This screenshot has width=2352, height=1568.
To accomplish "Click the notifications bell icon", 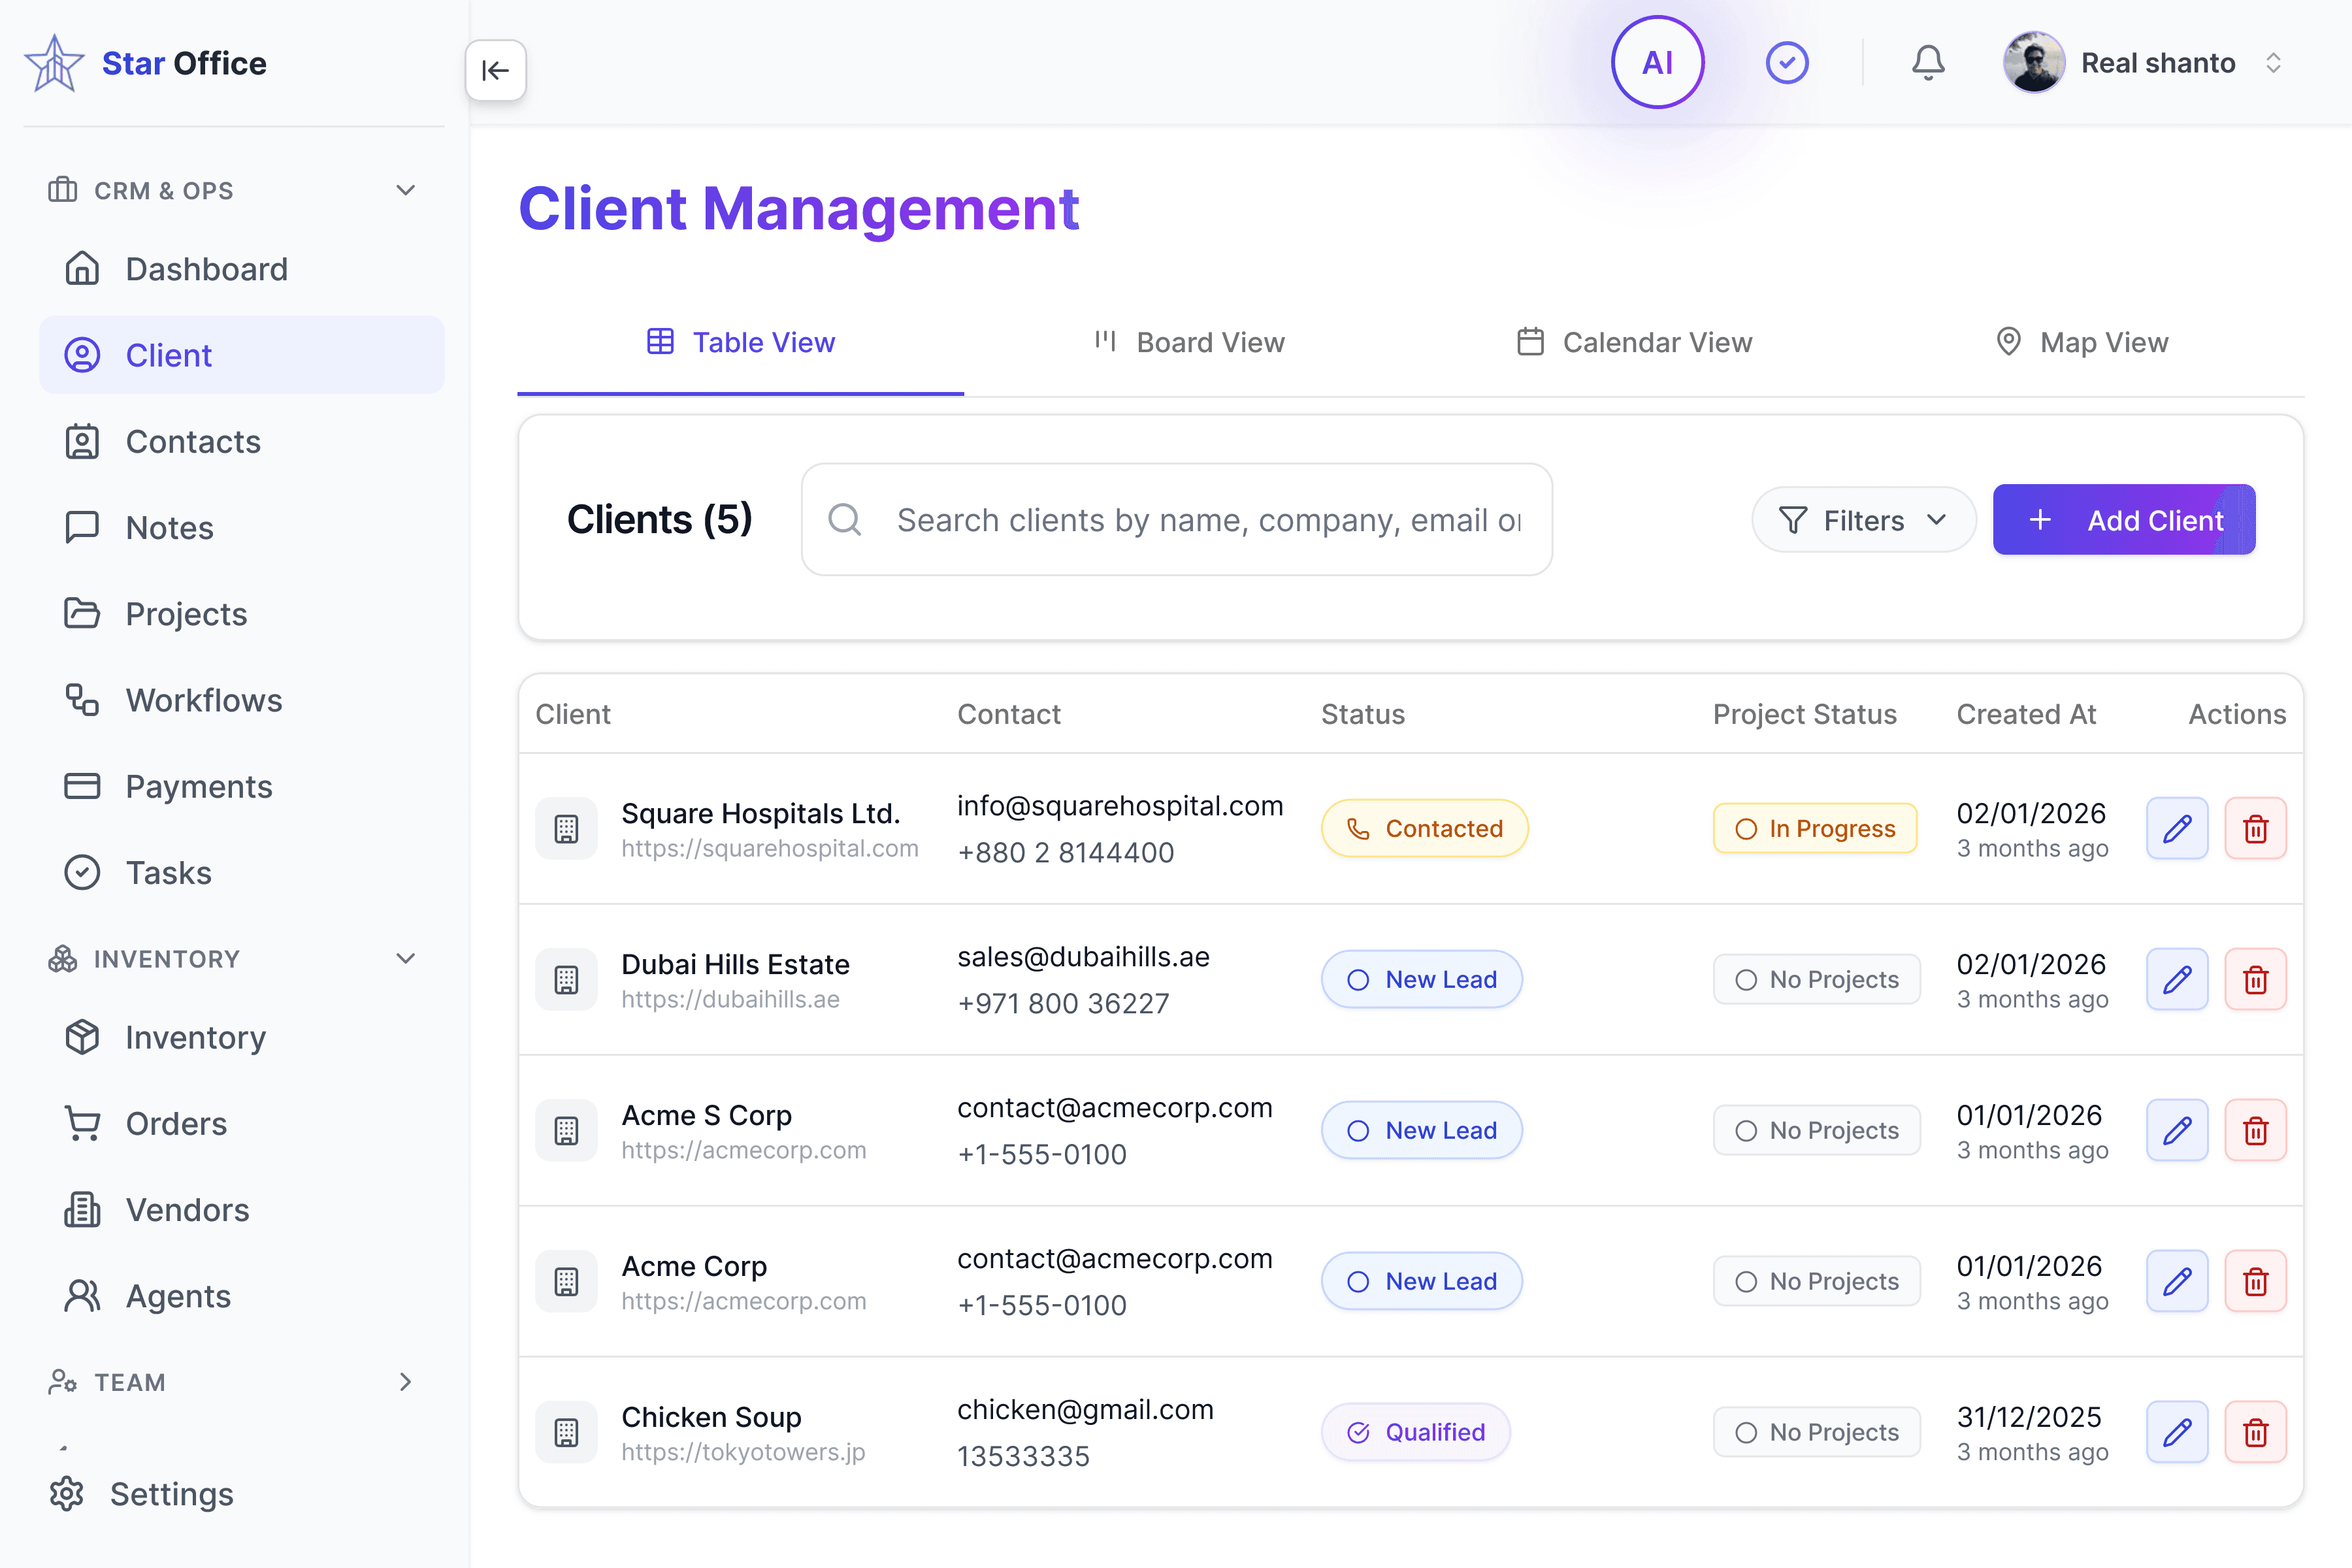I will pos(1927,63).
